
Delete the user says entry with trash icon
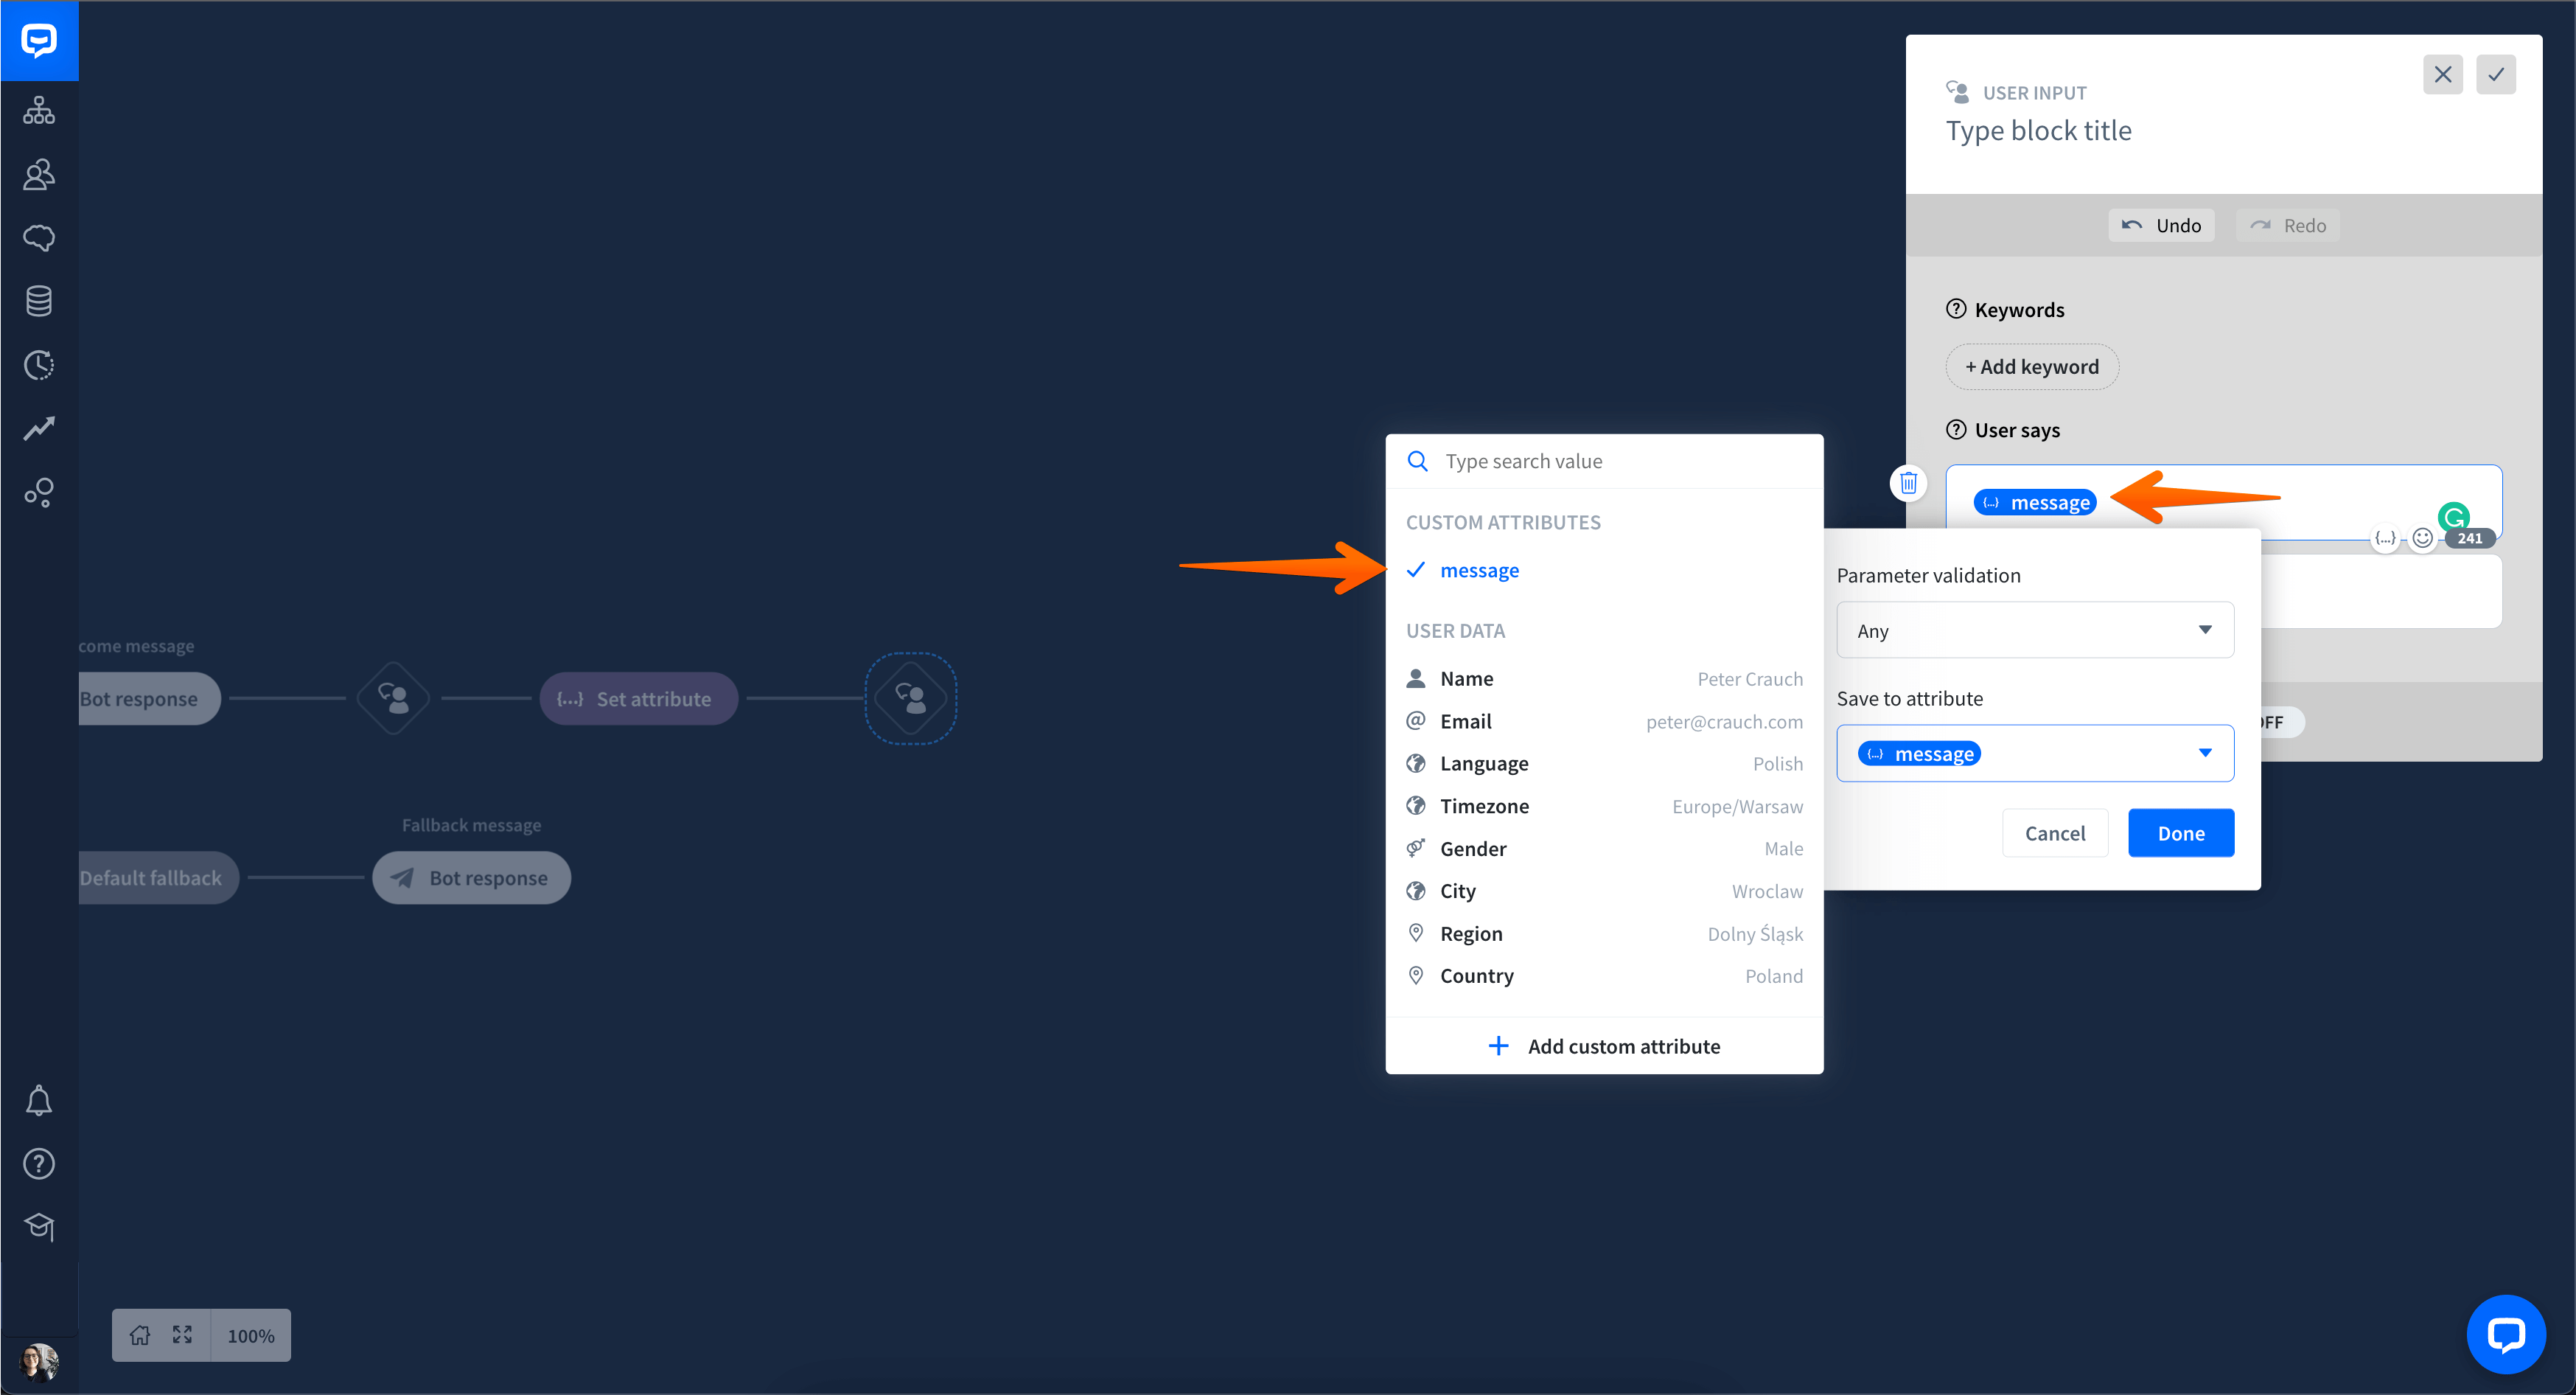click(1908, 483)
